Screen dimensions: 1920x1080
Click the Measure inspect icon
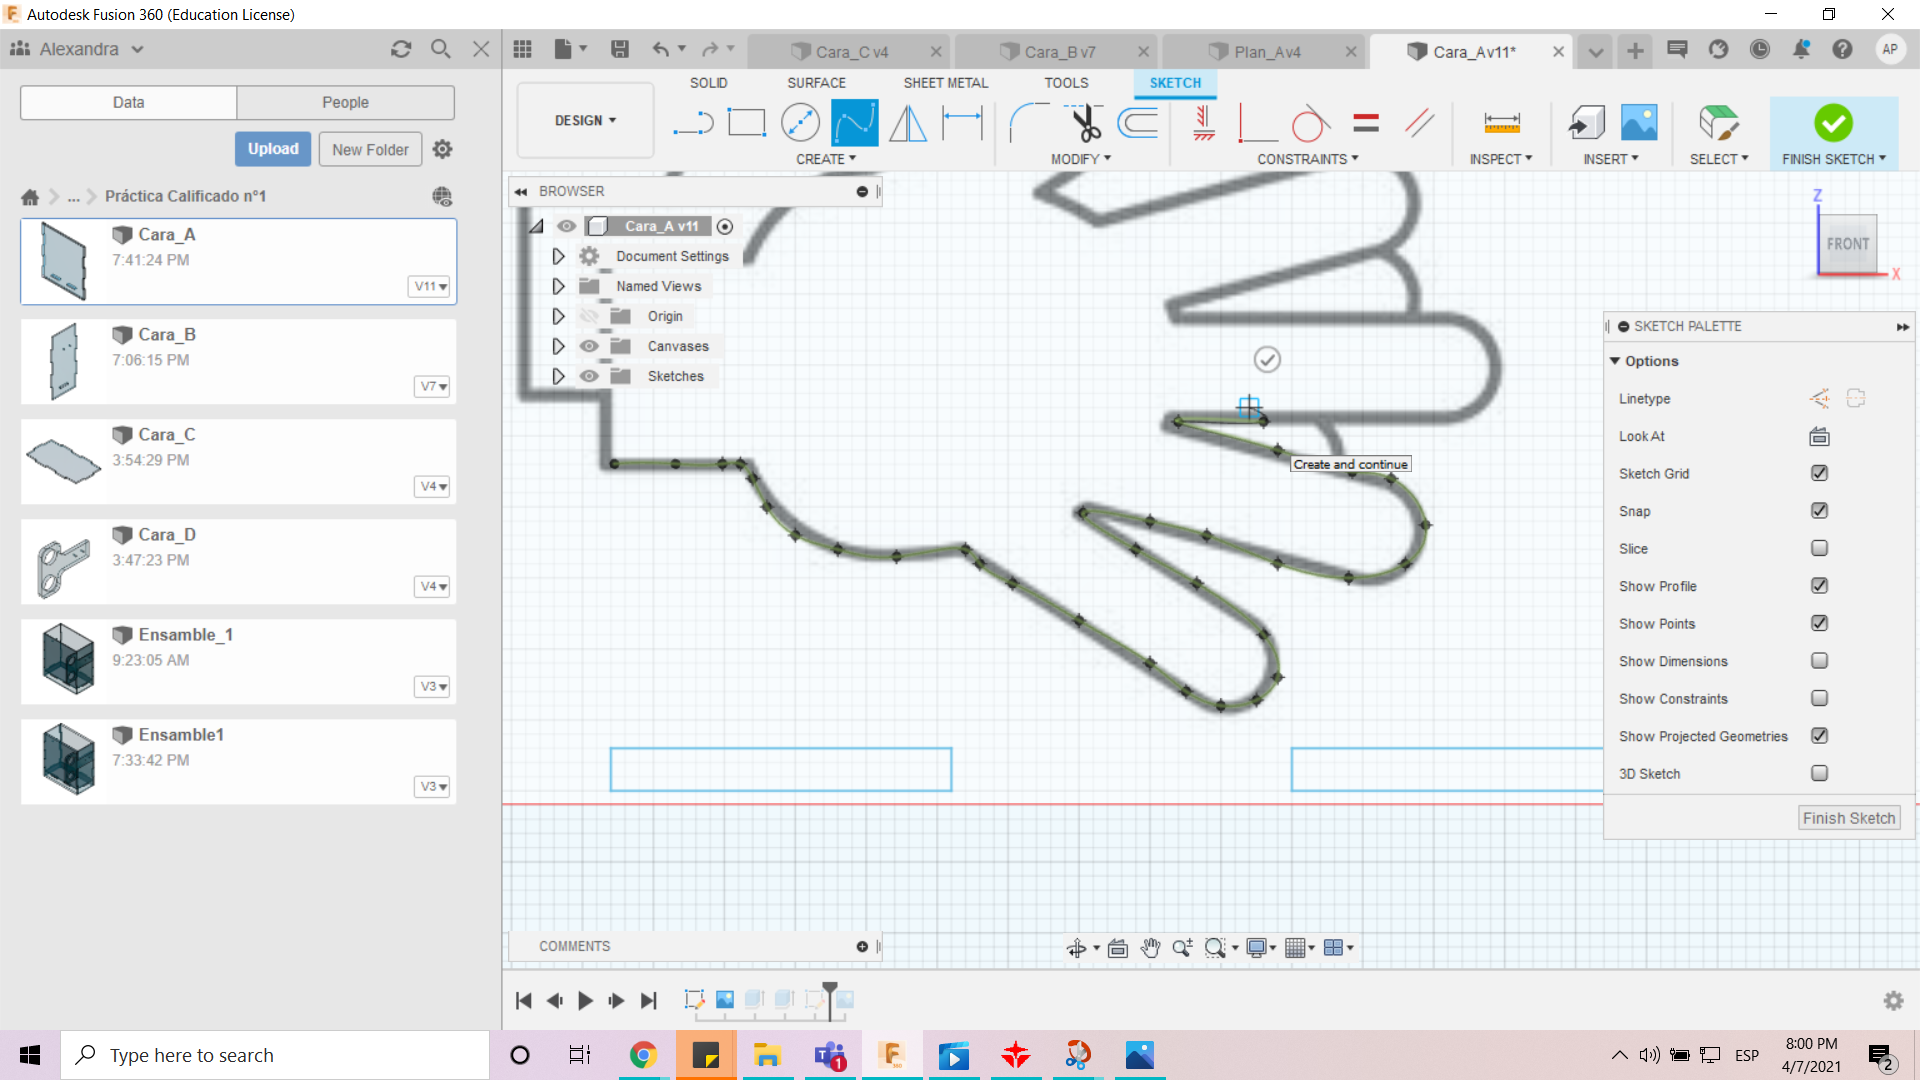(1501, 123)
